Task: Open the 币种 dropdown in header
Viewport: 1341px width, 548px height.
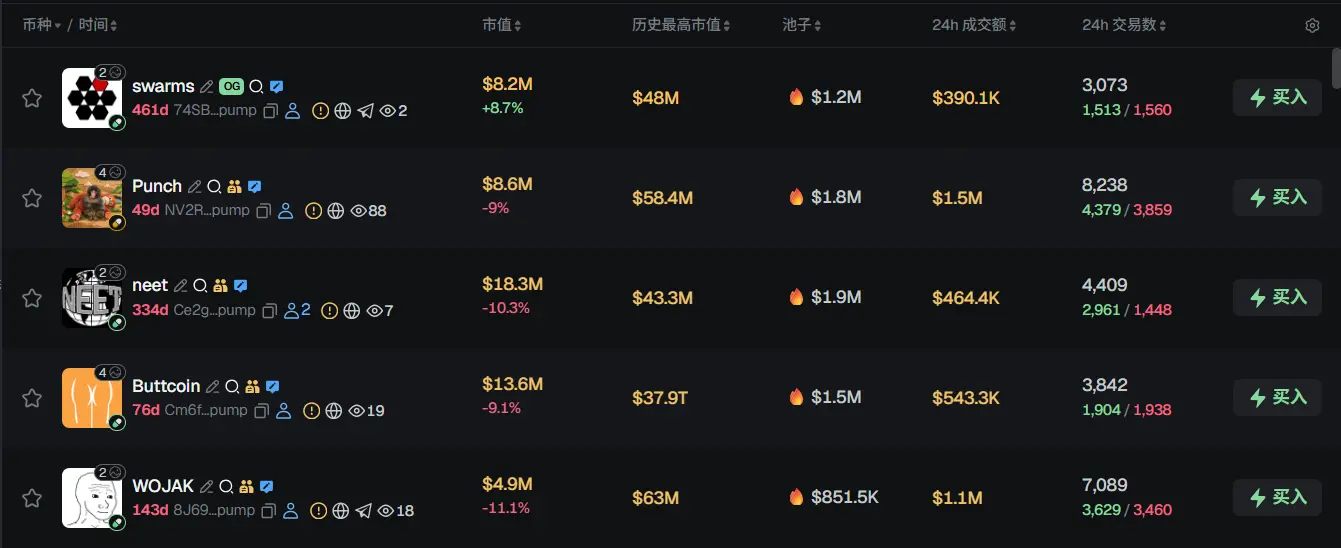Action: 42,25
